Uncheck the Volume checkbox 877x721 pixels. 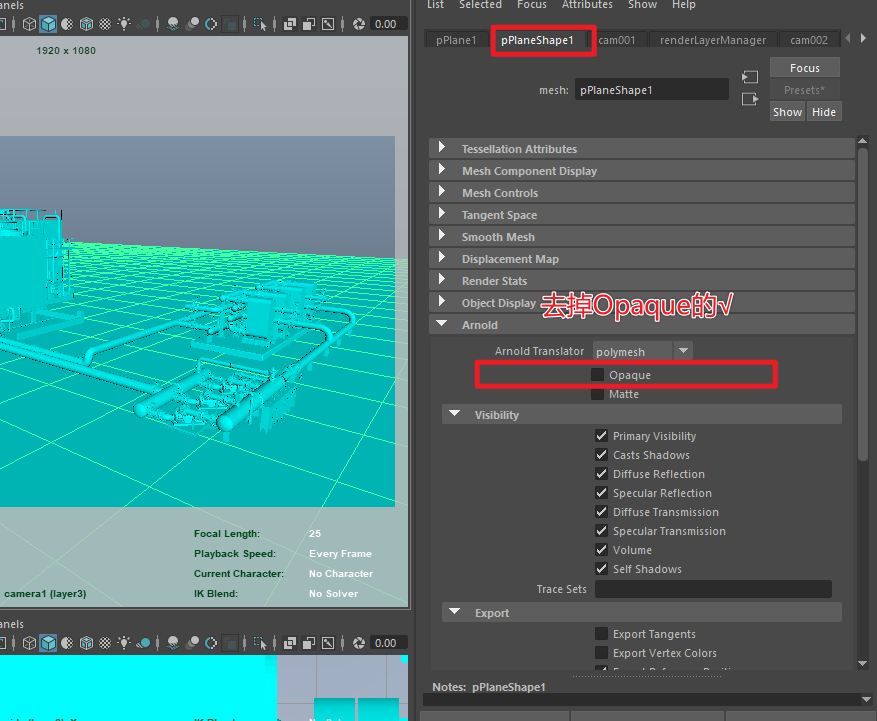tap(601, 550)
